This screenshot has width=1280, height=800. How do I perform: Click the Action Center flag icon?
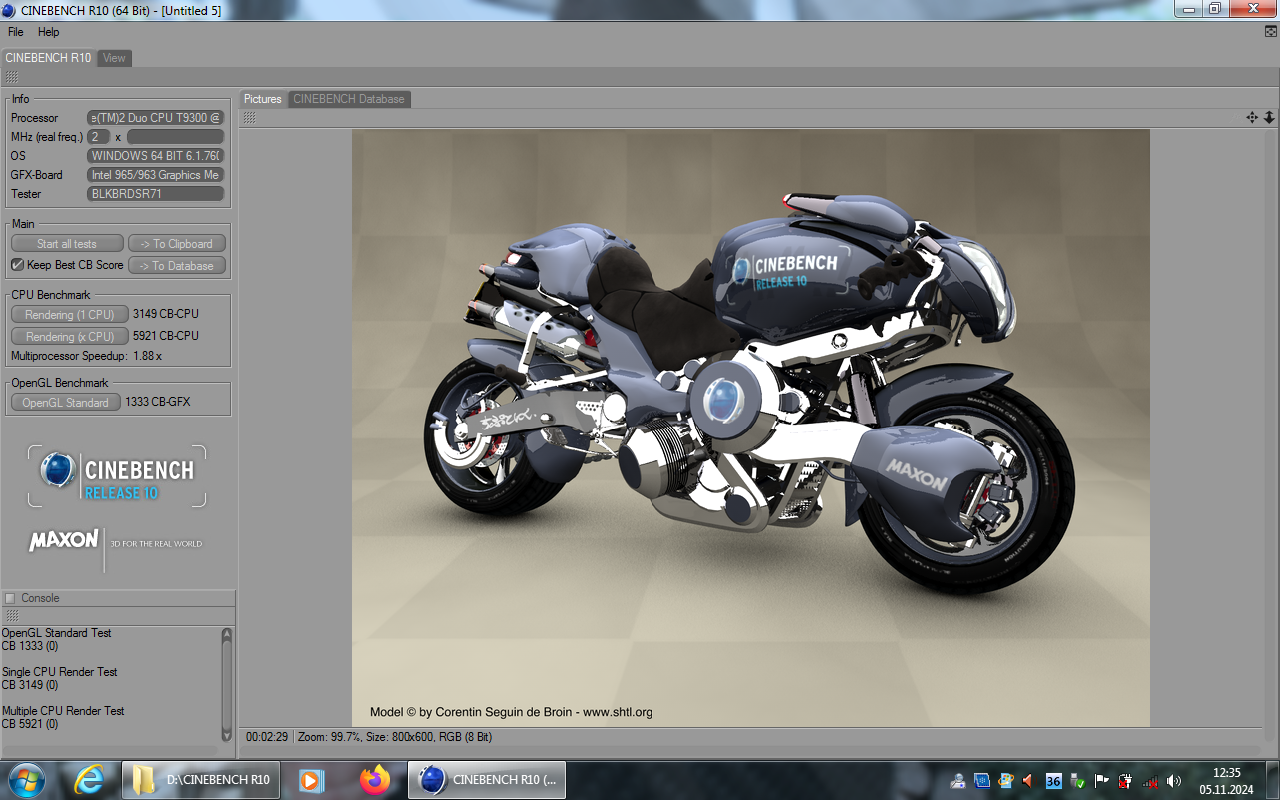coord(1101,781)
